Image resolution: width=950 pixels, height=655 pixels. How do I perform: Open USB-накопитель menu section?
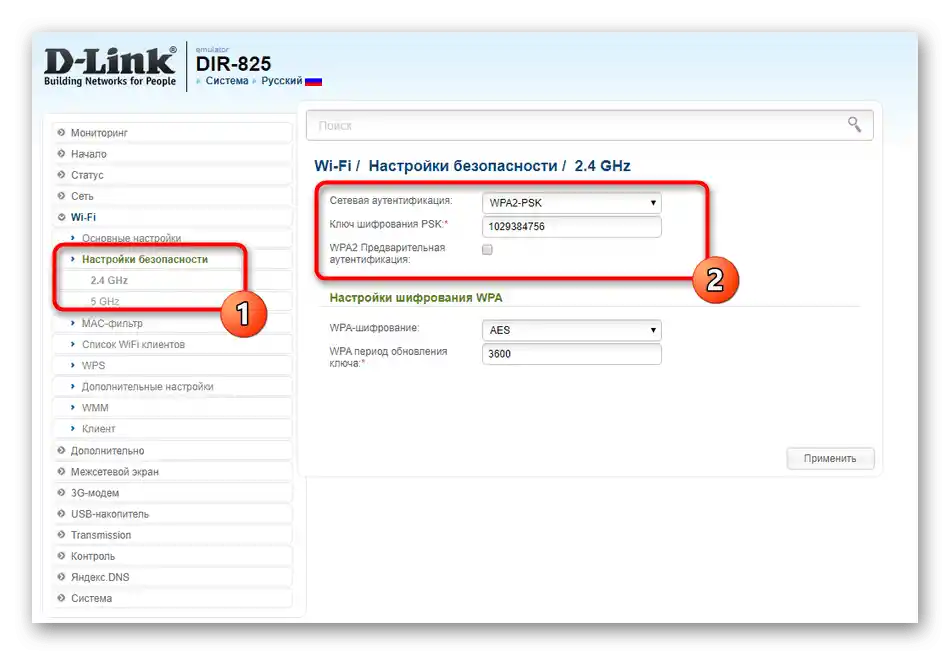coord(110,514)
